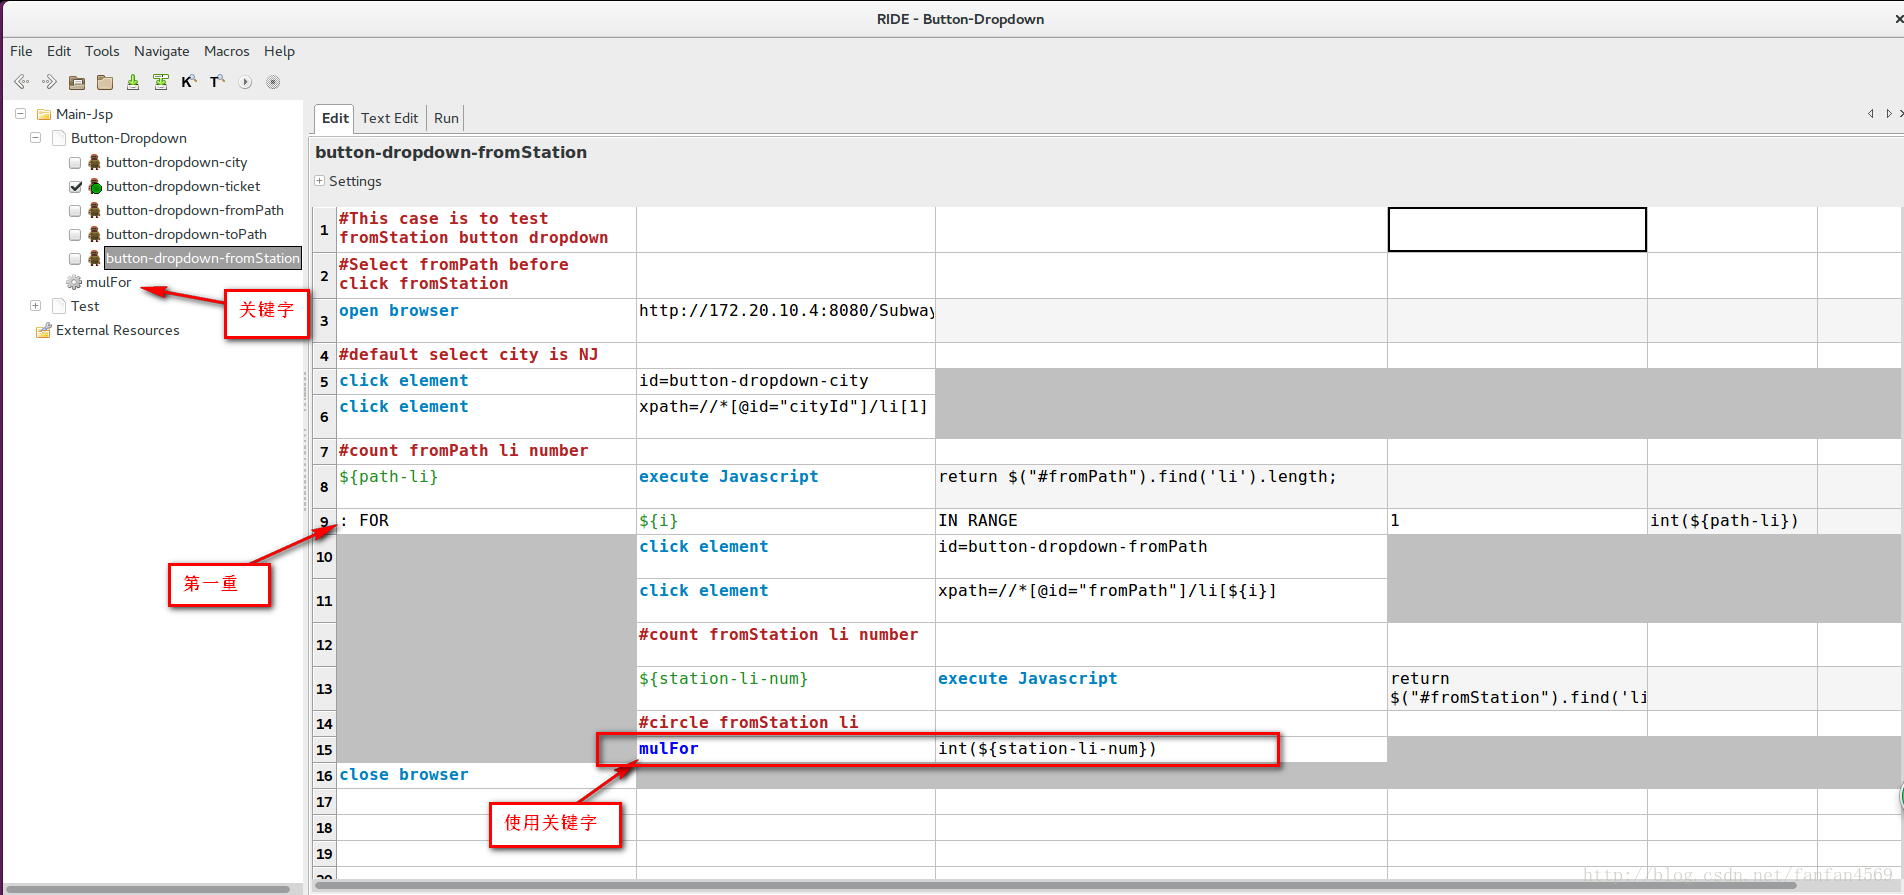
Task: Click the Main-Jsp folder icon
Action: pos(44,114)
